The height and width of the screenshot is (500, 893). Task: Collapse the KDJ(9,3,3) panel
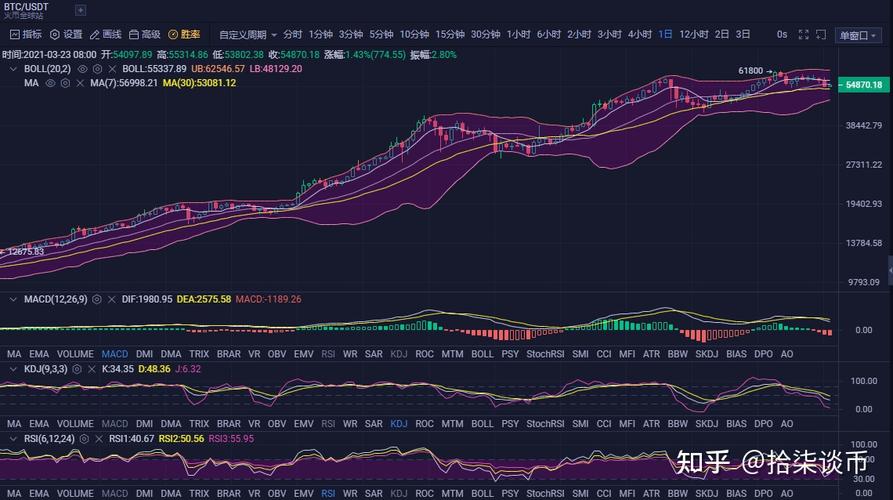pyautogui.click(x=13, y=369)
